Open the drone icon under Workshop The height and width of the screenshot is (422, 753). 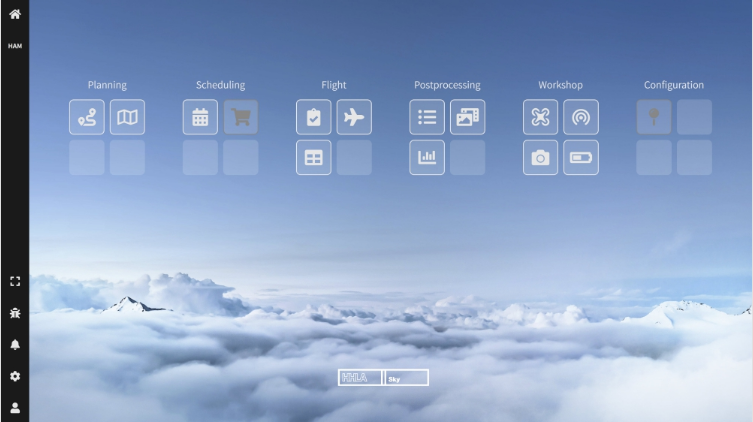point(540,117)
